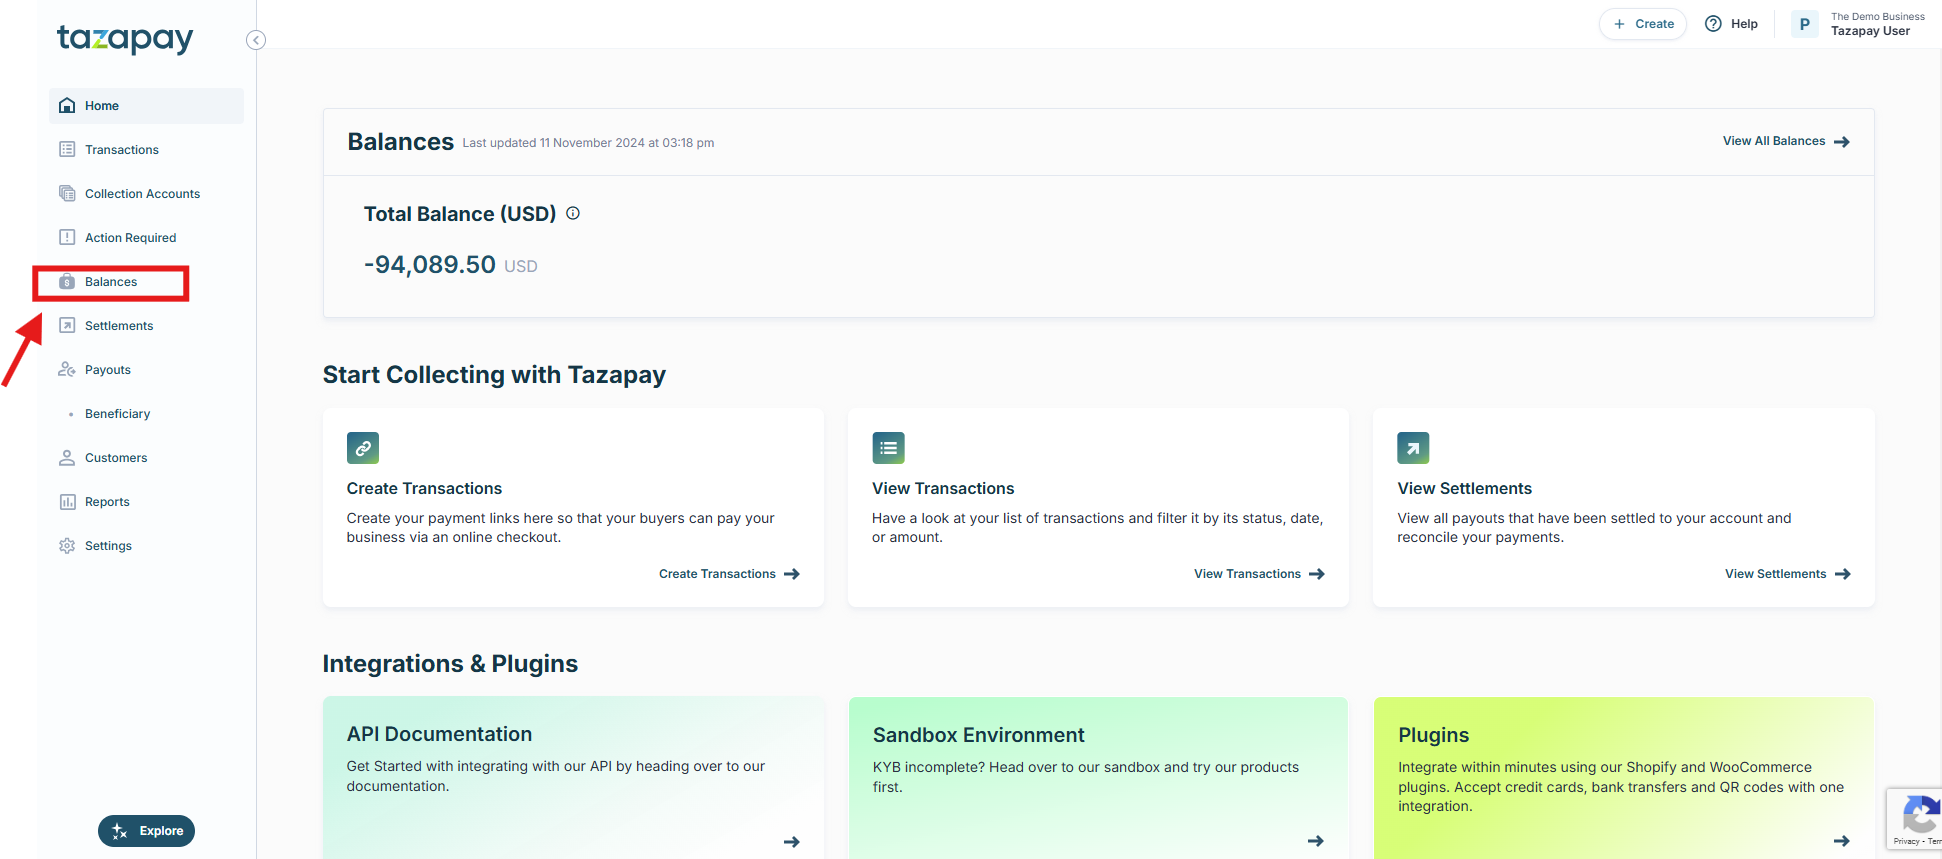Image resolution: width=1942 pixels, height=859 pixels.
Task: Open the Action Required page
Action: click(x=146, y=238)
